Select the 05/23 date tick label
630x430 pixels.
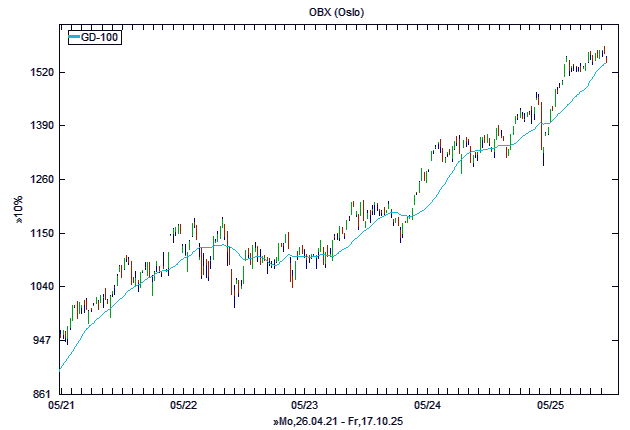(305, 406)
